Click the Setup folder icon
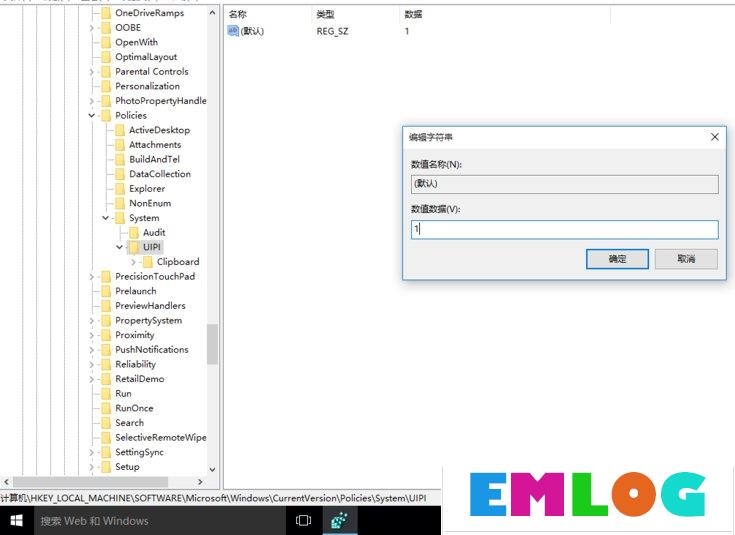The image size is (735, 535). 106,467
